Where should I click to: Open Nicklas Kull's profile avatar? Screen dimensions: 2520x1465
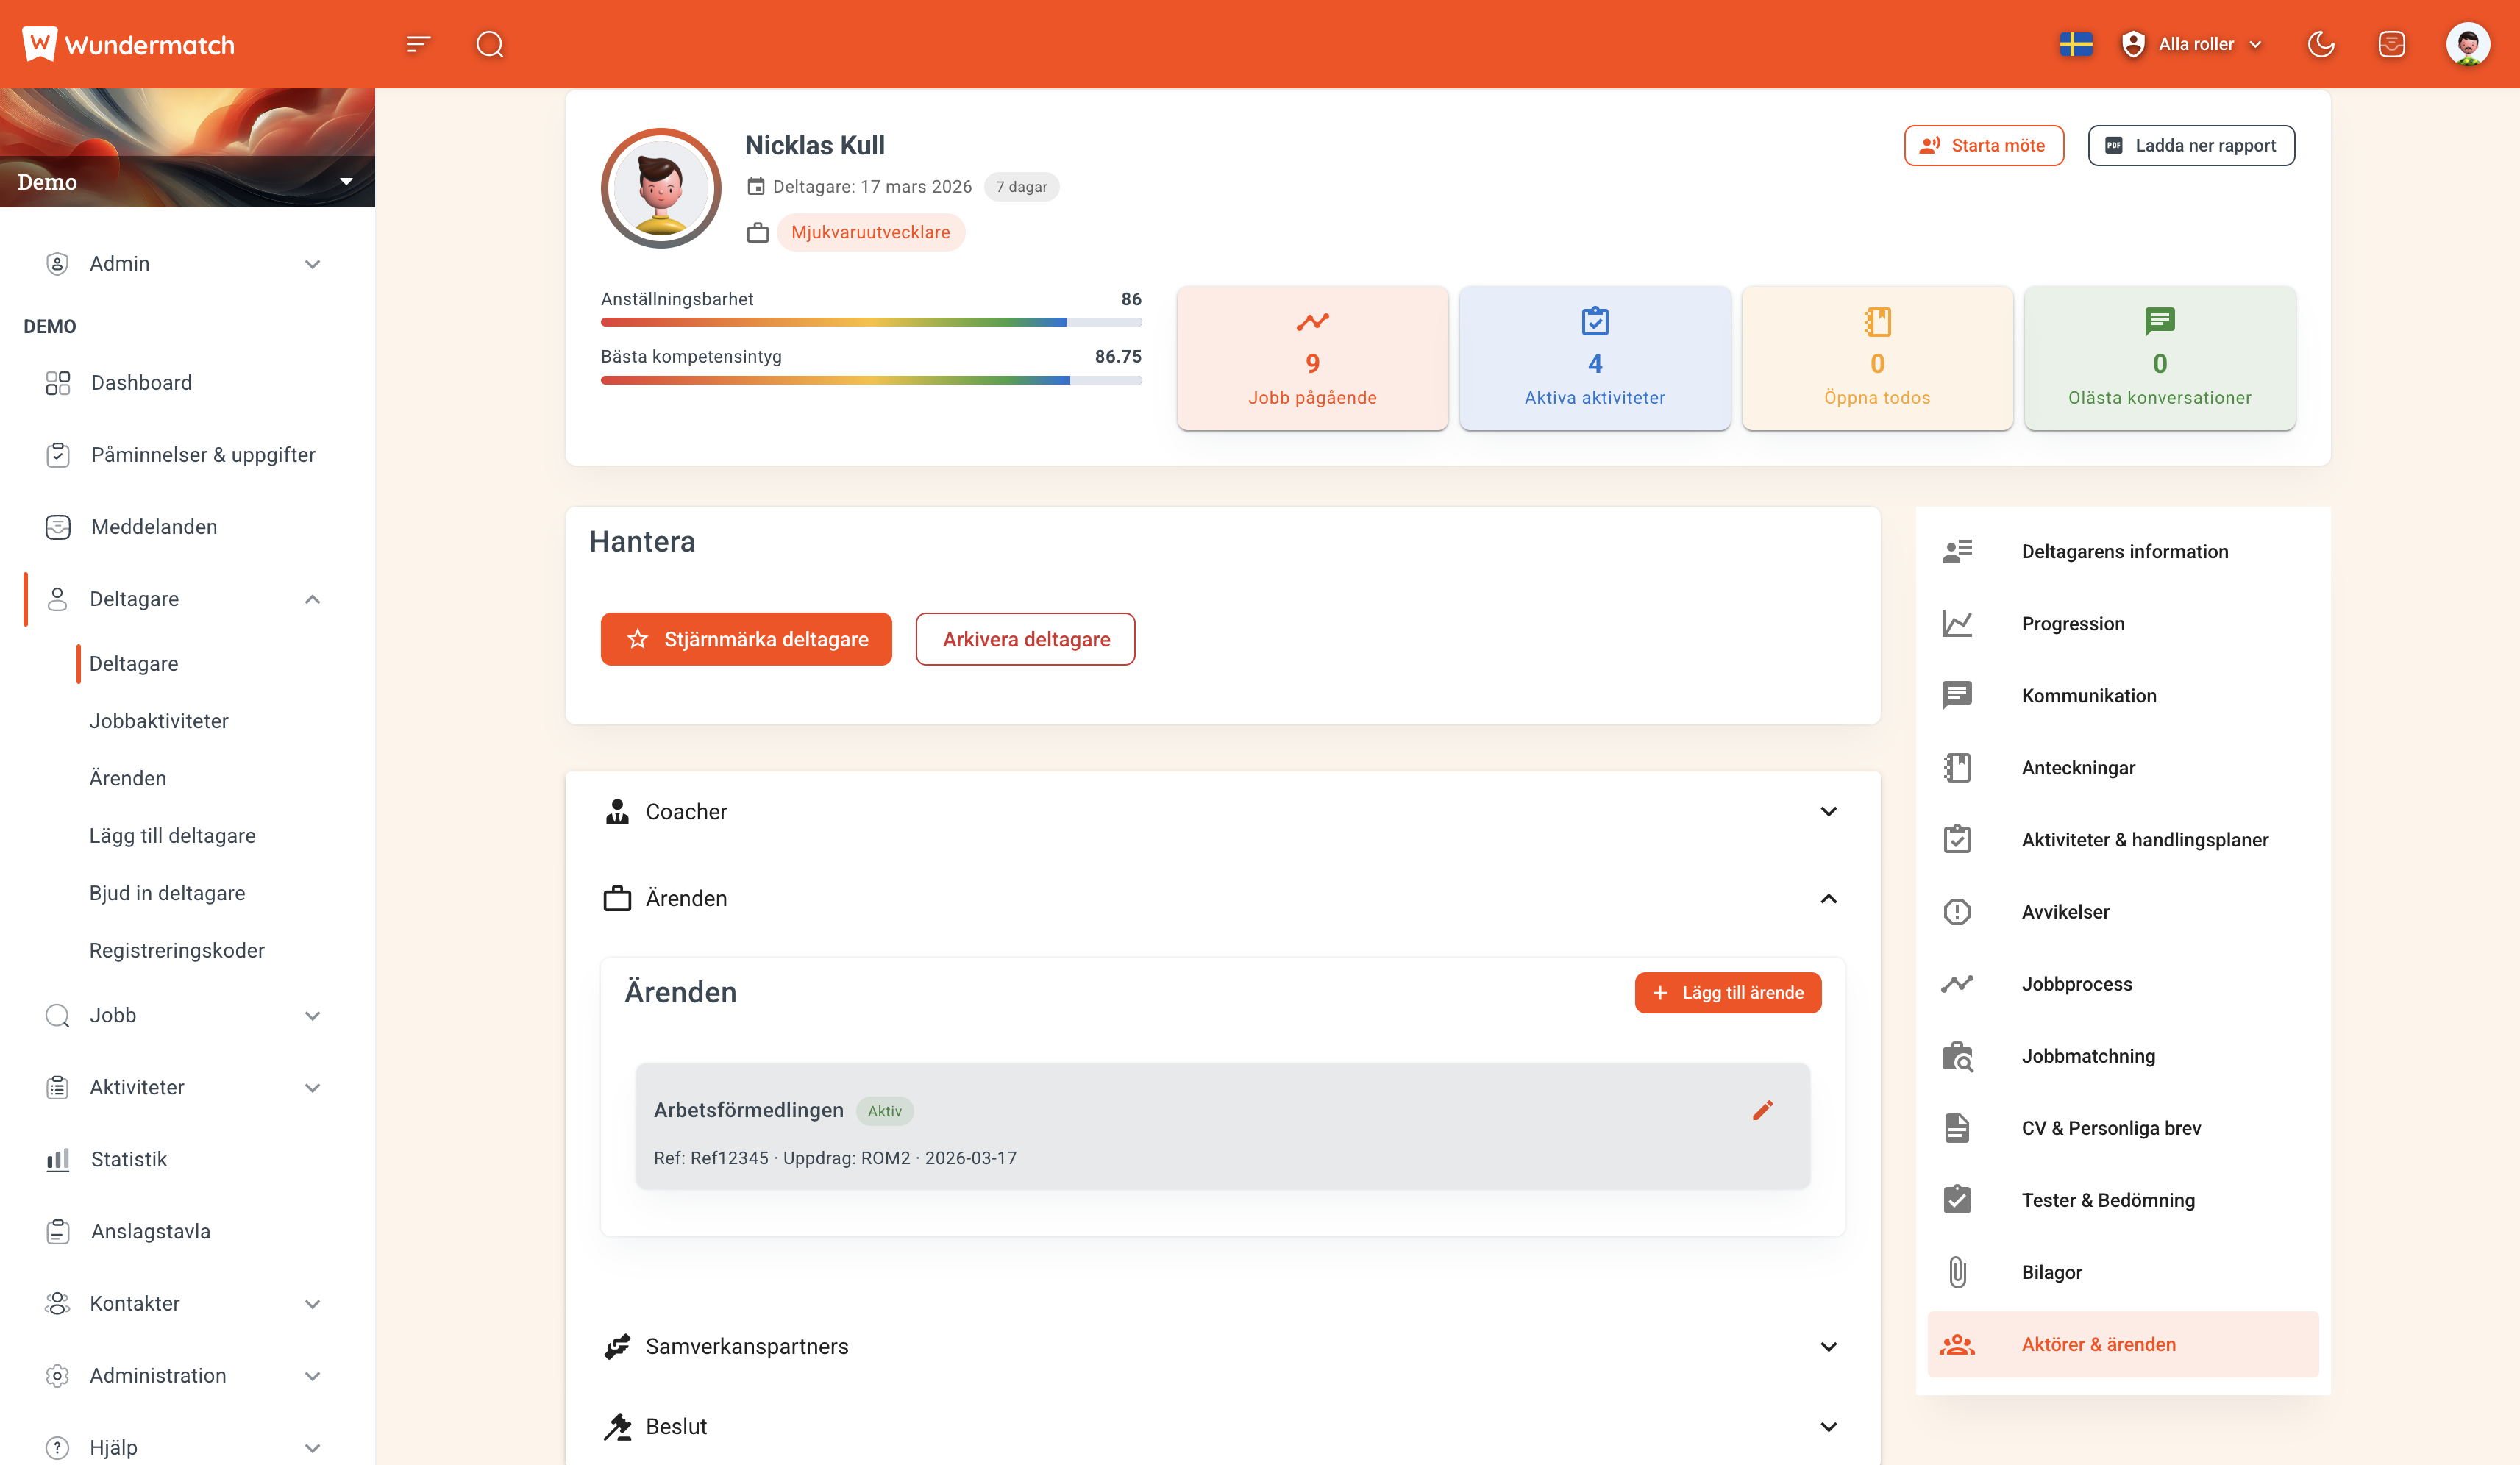[660, 188]
